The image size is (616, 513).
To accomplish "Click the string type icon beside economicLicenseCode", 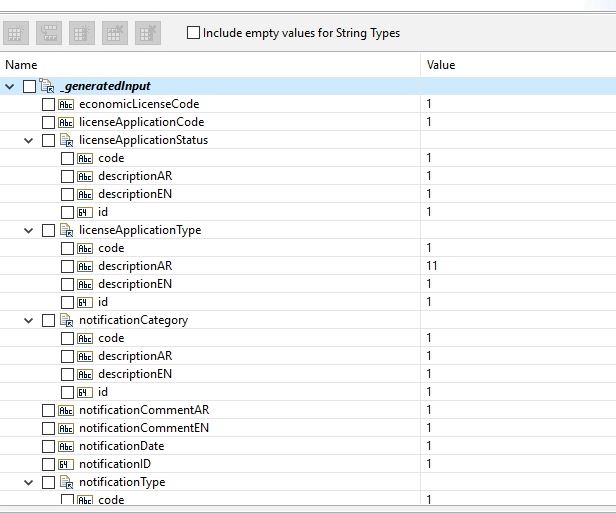I will [67, 104].
